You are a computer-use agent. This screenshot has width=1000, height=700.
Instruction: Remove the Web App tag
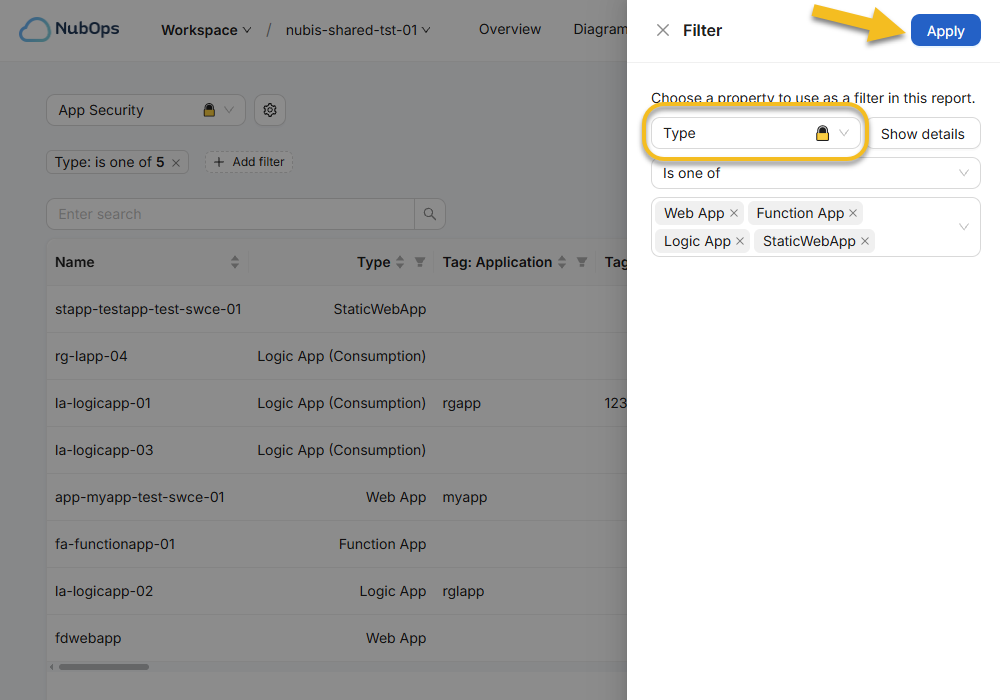pyautogui.click(x=734, y=213)
